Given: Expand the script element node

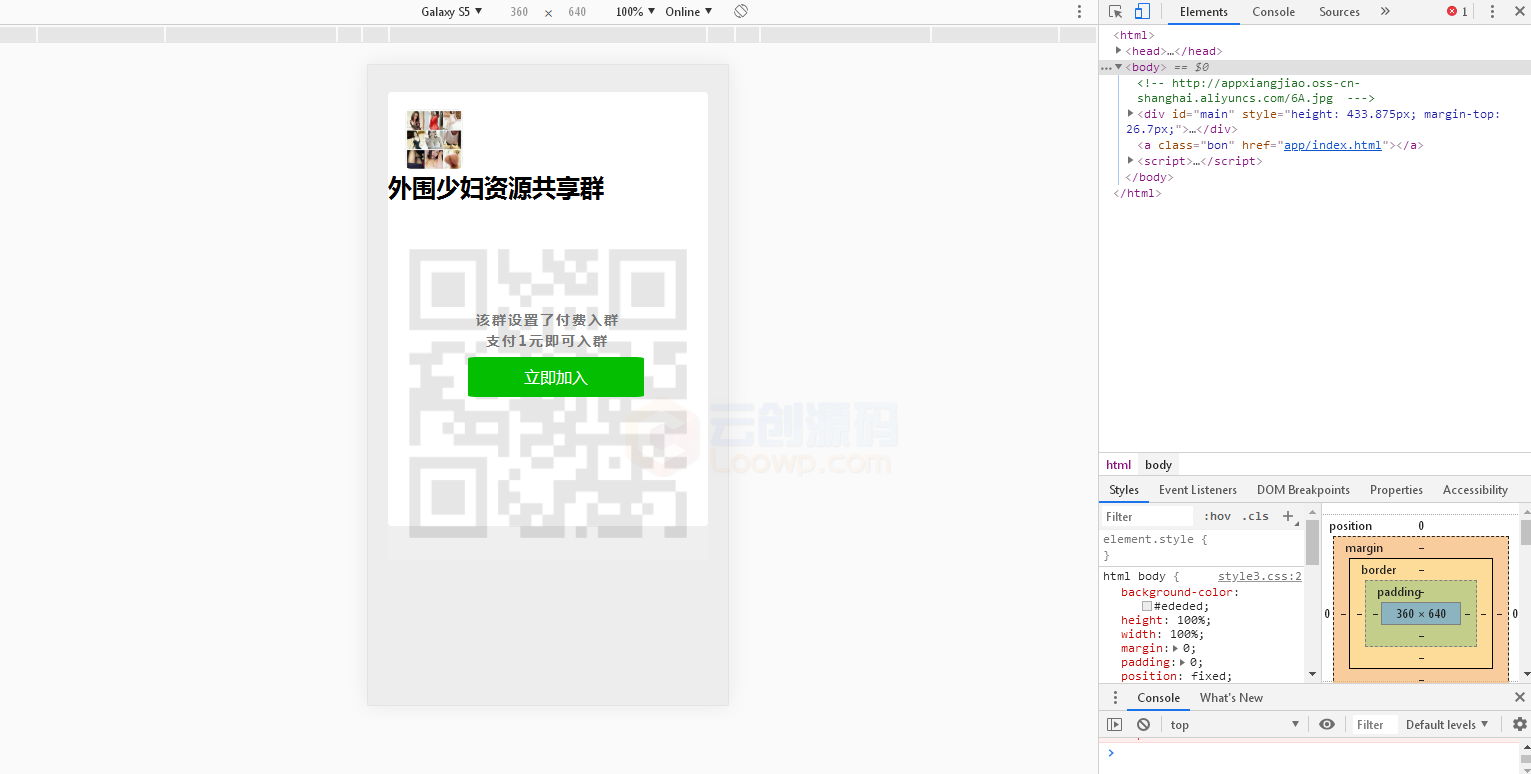Looking at the screenshot, I should (x=1131, y=161).
